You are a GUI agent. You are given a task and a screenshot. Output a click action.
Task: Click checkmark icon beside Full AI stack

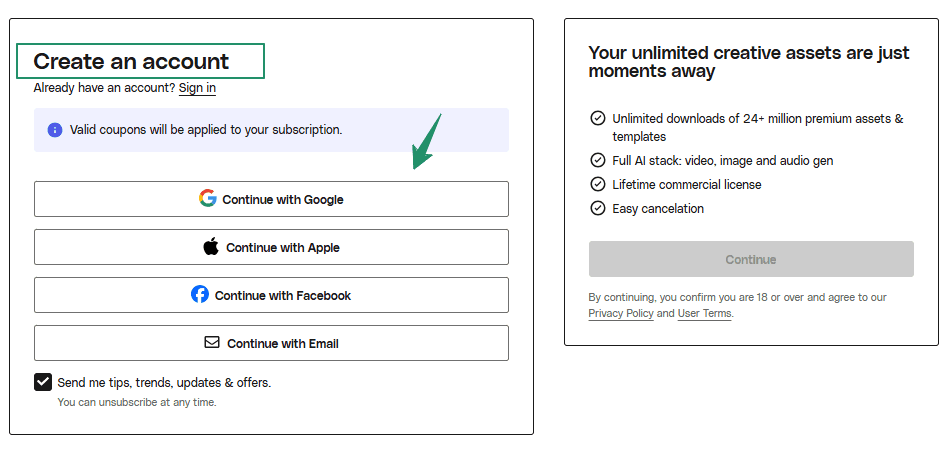point(598,160)
